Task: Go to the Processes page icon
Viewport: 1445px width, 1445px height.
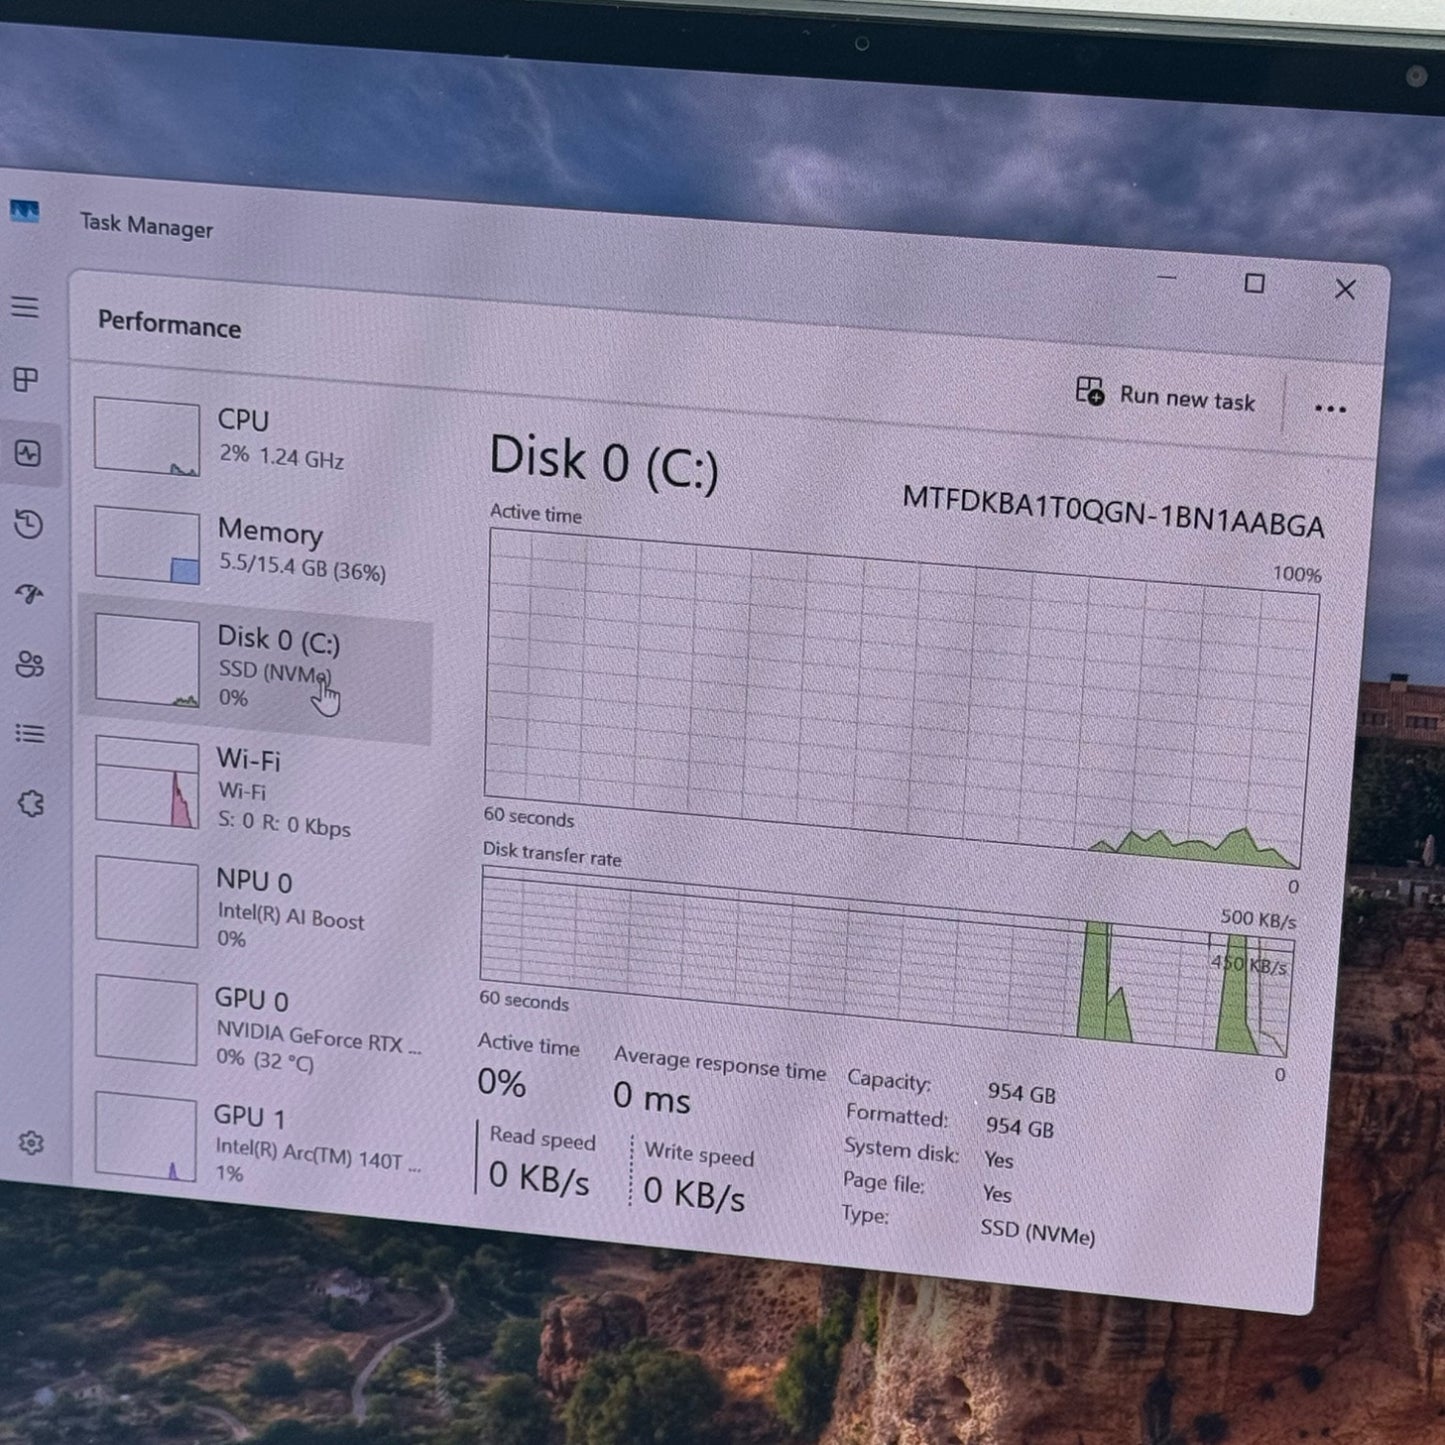Action: click(26, 380)
